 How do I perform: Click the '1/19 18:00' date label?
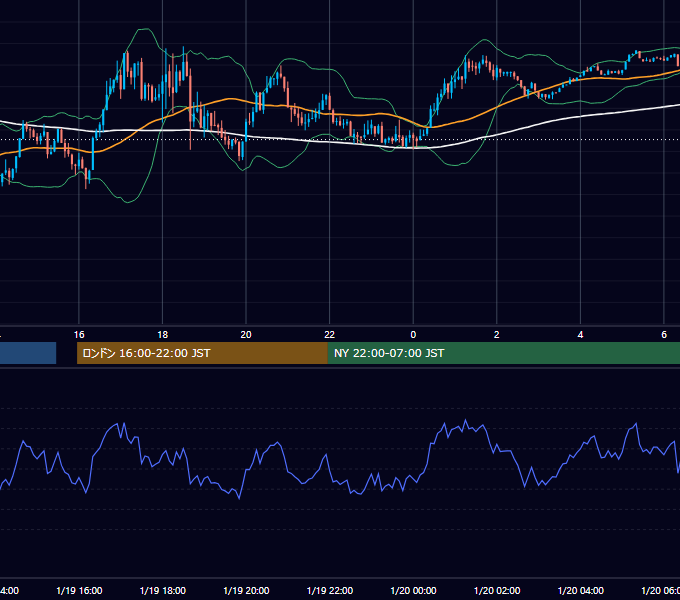click(x=163, y=590)
